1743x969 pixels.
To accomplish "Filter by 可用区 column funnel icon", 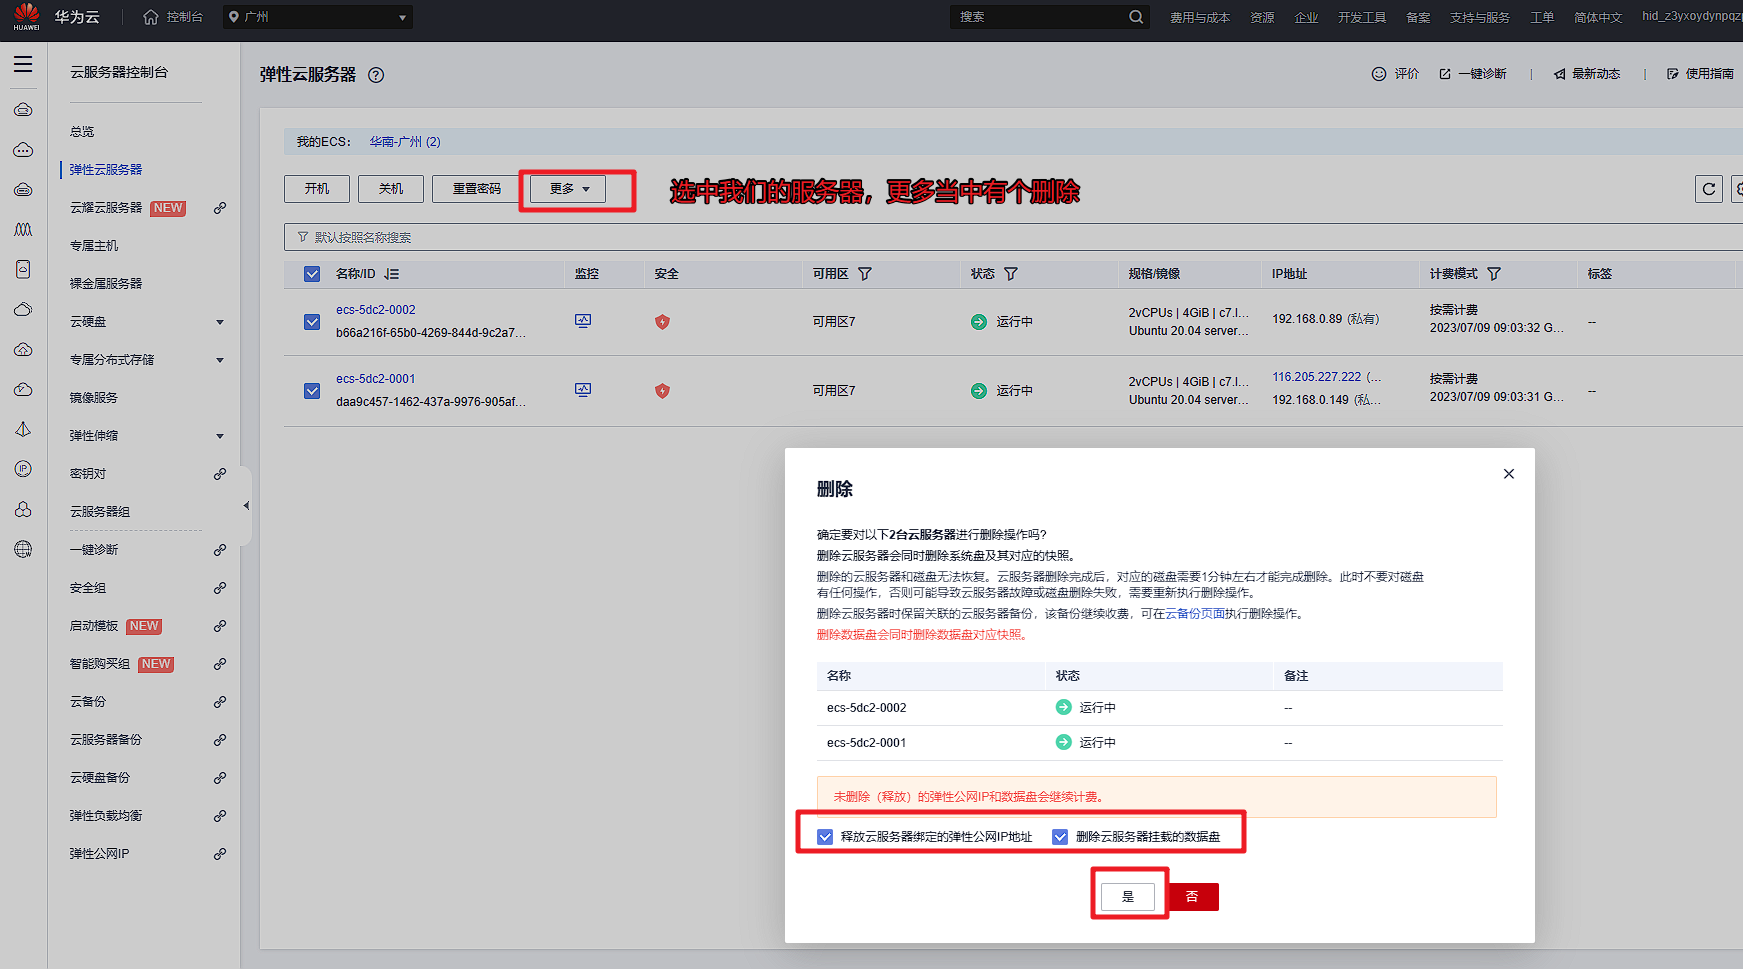I will click(x=865, y=274).
